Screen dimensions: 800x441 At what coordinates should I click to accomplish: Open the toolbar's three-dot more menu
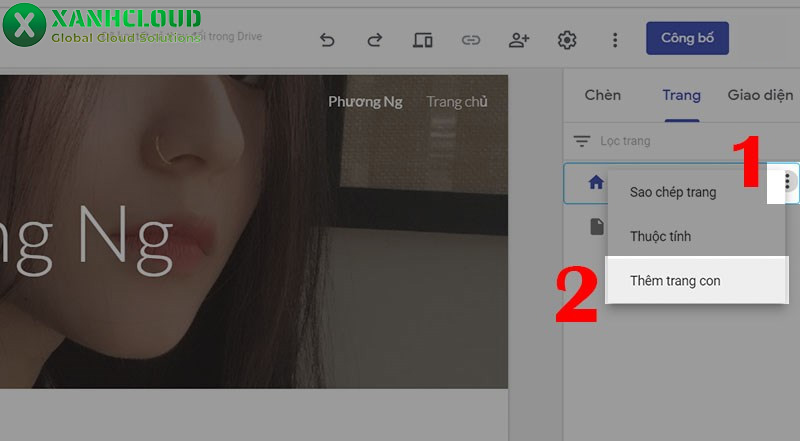click(615, 40)
